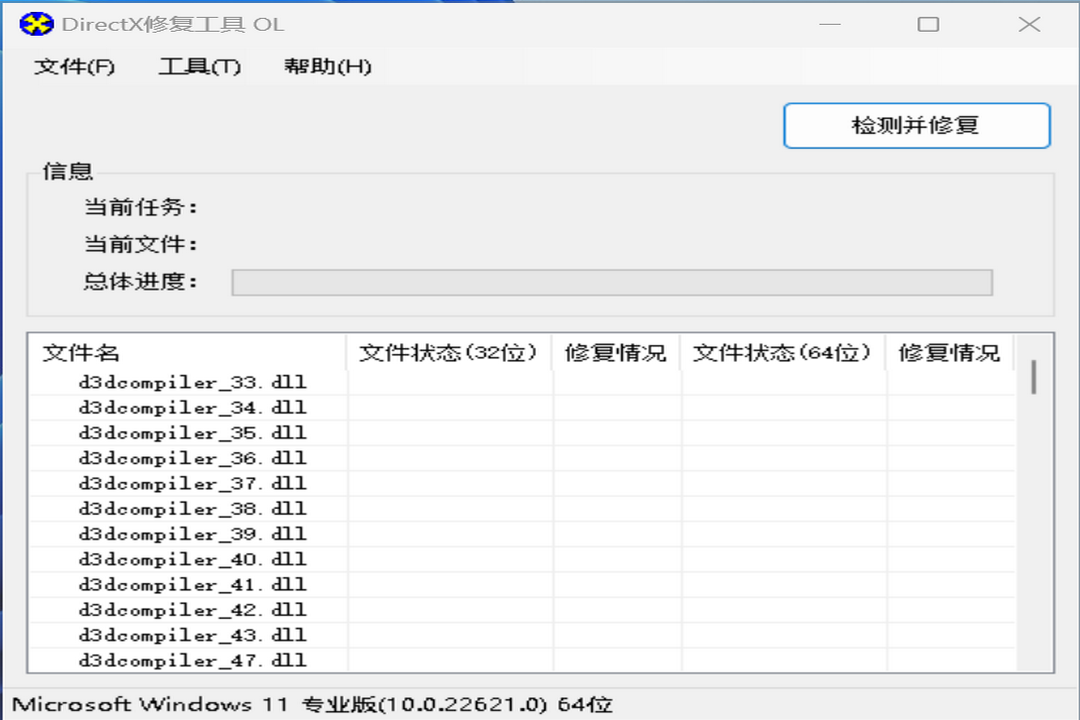Select the d3dcompiler_40.dll entry
Viewport: 1080px width, 720px height.
click(193, 559)
